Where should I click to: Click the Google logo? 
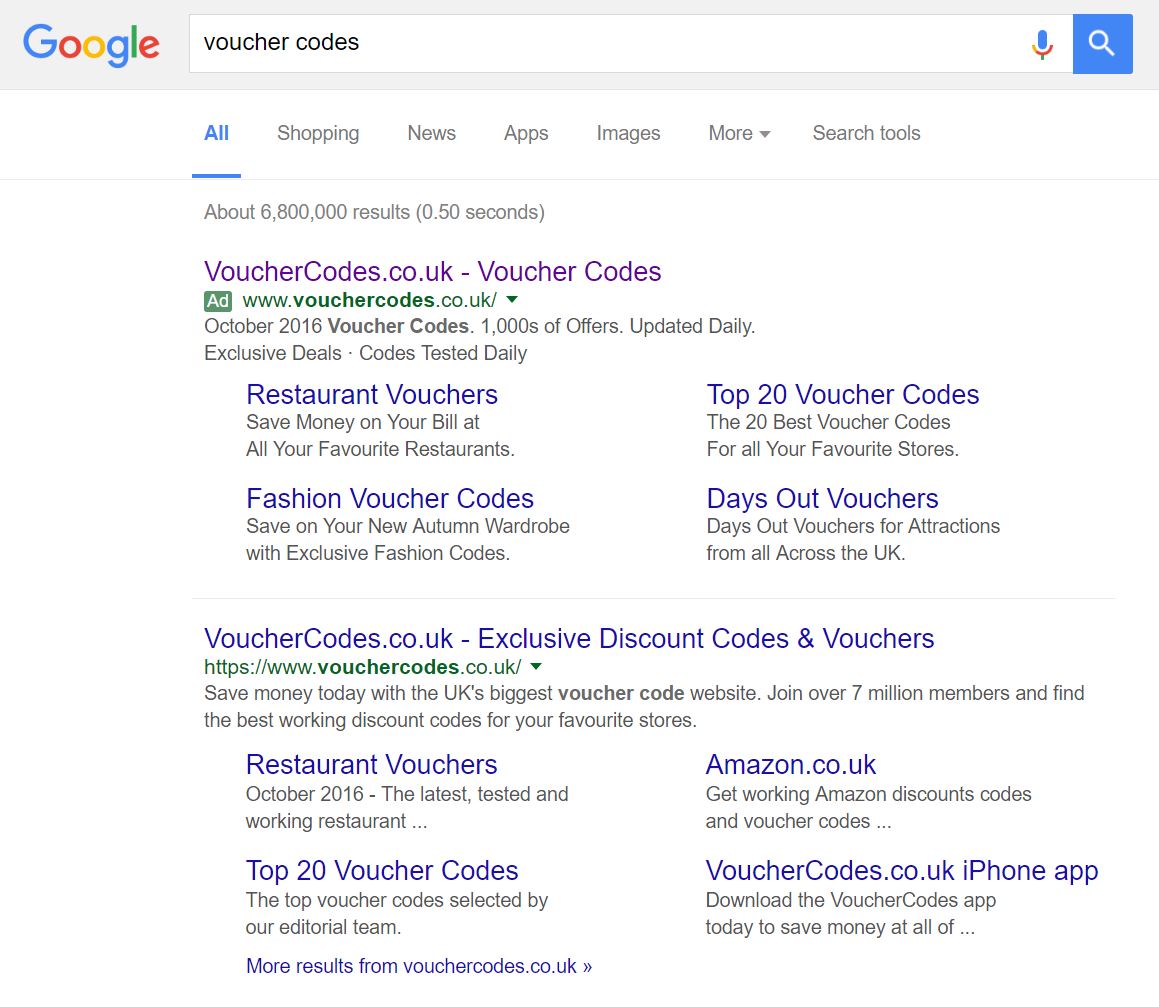[91, 44]
